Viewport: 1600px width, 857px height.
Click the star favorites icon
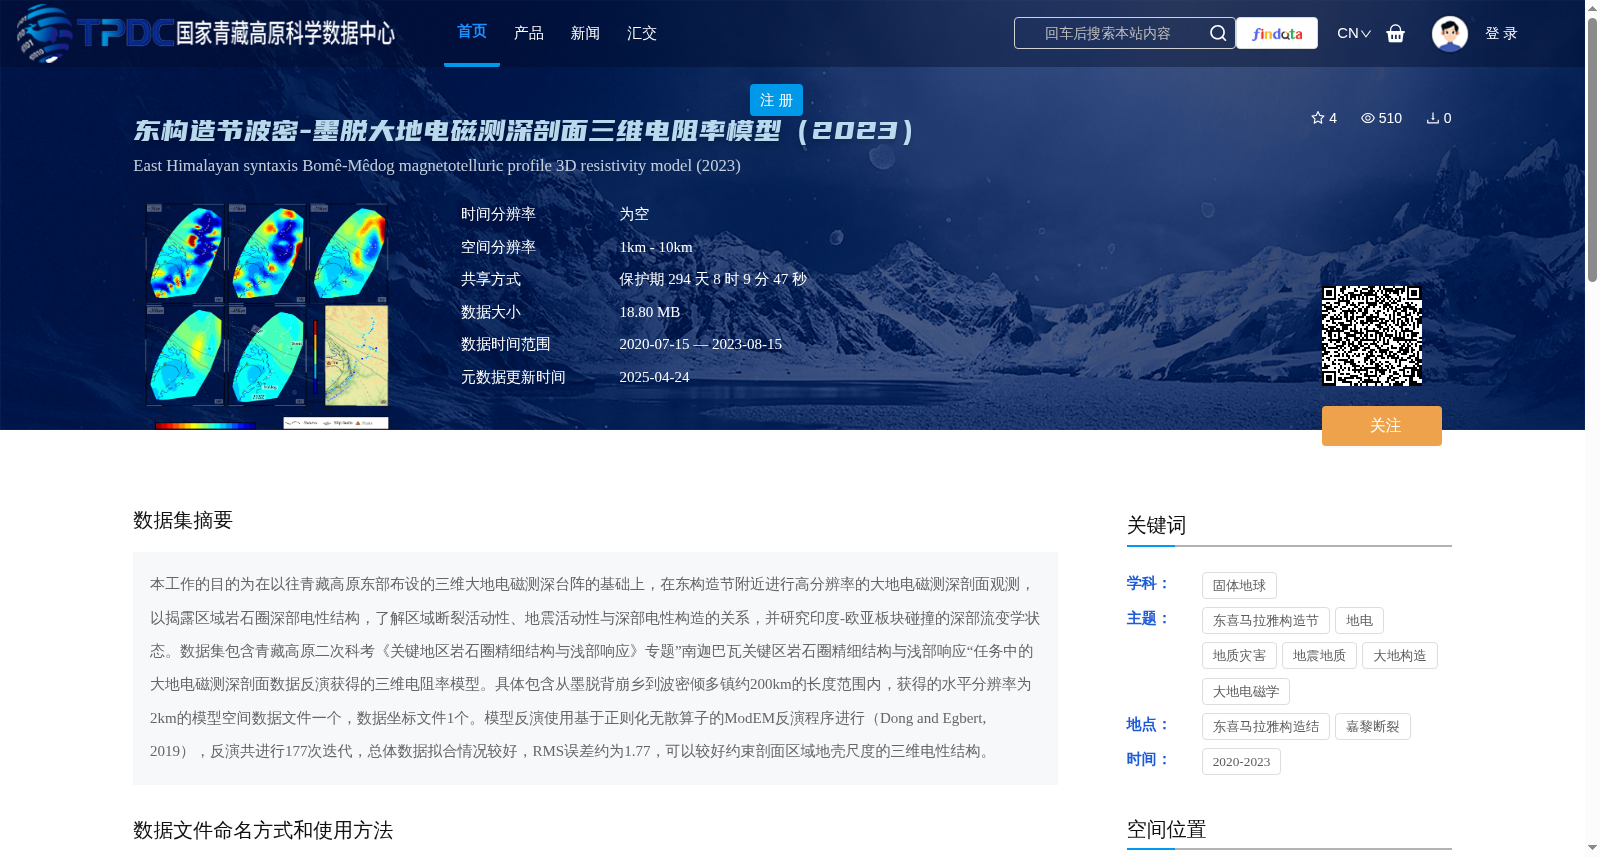tap(1318, 118)
